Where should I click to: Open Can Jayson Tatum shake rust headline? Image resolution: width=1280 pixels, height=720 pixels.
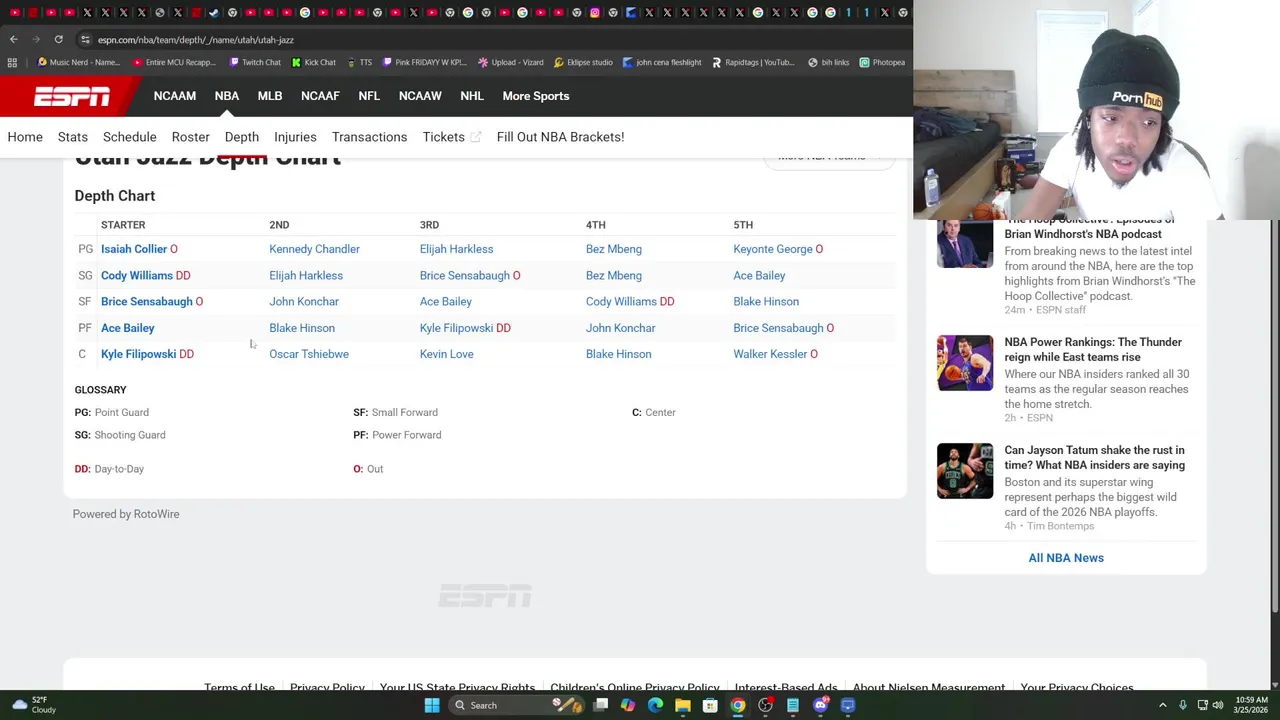[1095, 458]
